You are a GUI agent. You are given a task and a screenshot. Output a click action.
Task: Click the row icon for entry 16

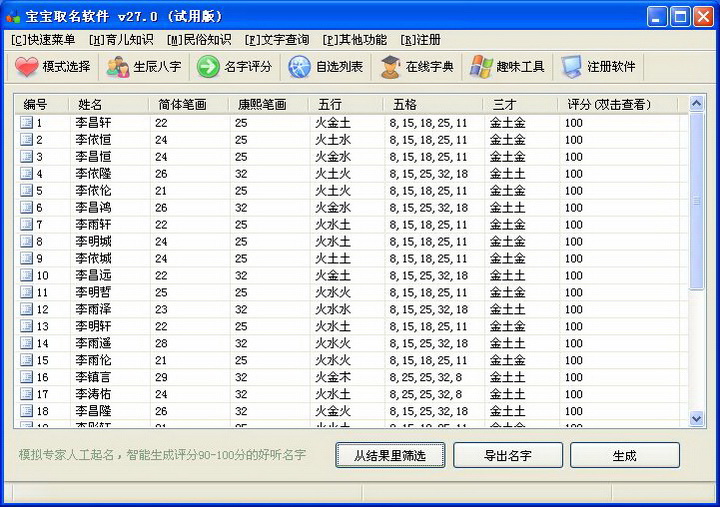(x=27, y=377)
